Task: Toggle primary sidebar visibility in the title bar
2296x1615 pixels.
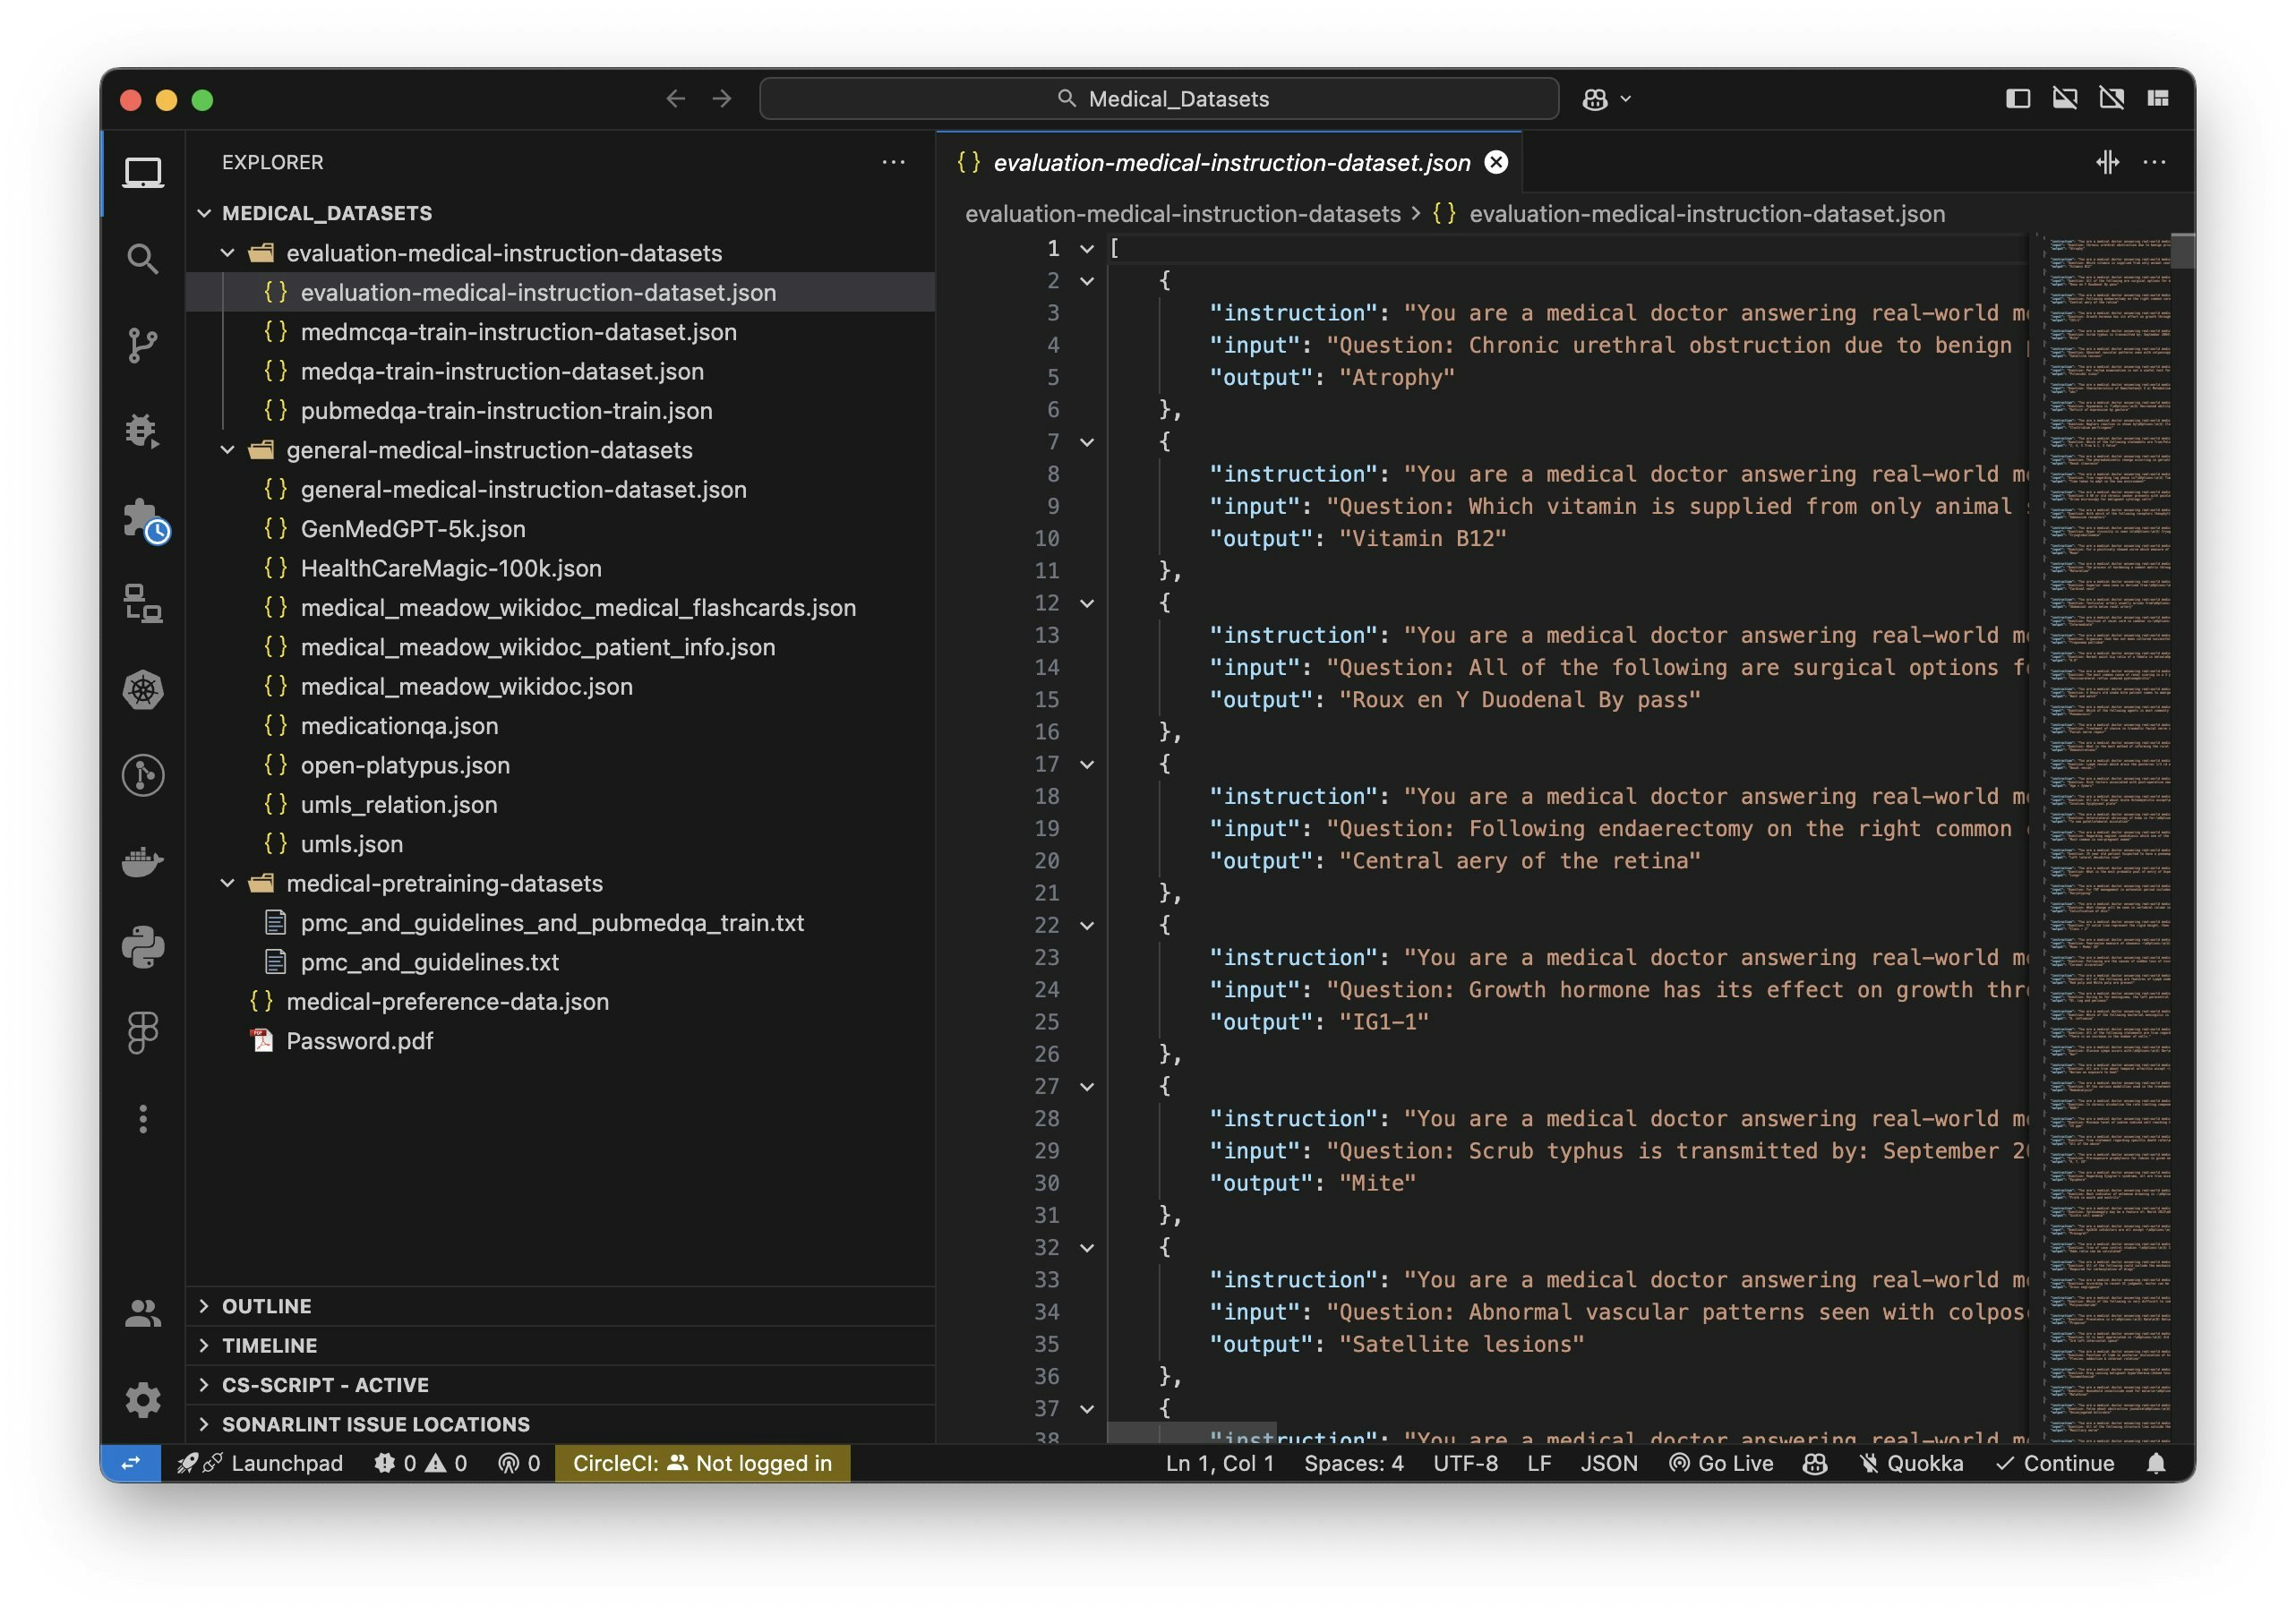Action: 2017,98
